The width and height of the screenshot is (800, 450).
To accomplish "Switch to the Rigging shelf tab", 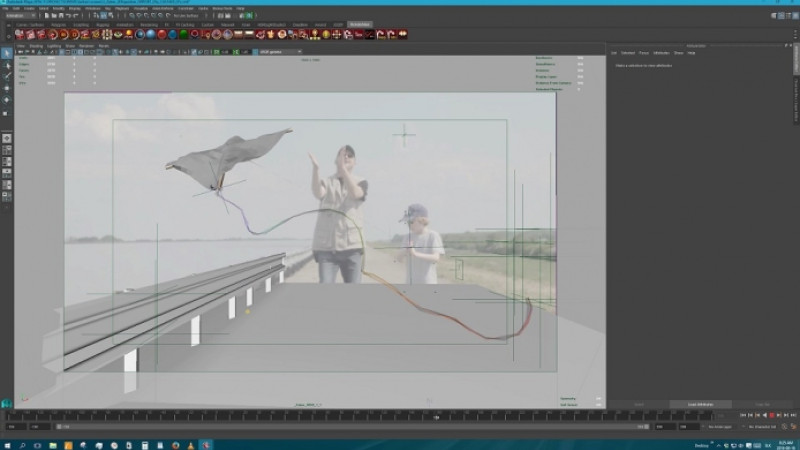I will [103, 24].
